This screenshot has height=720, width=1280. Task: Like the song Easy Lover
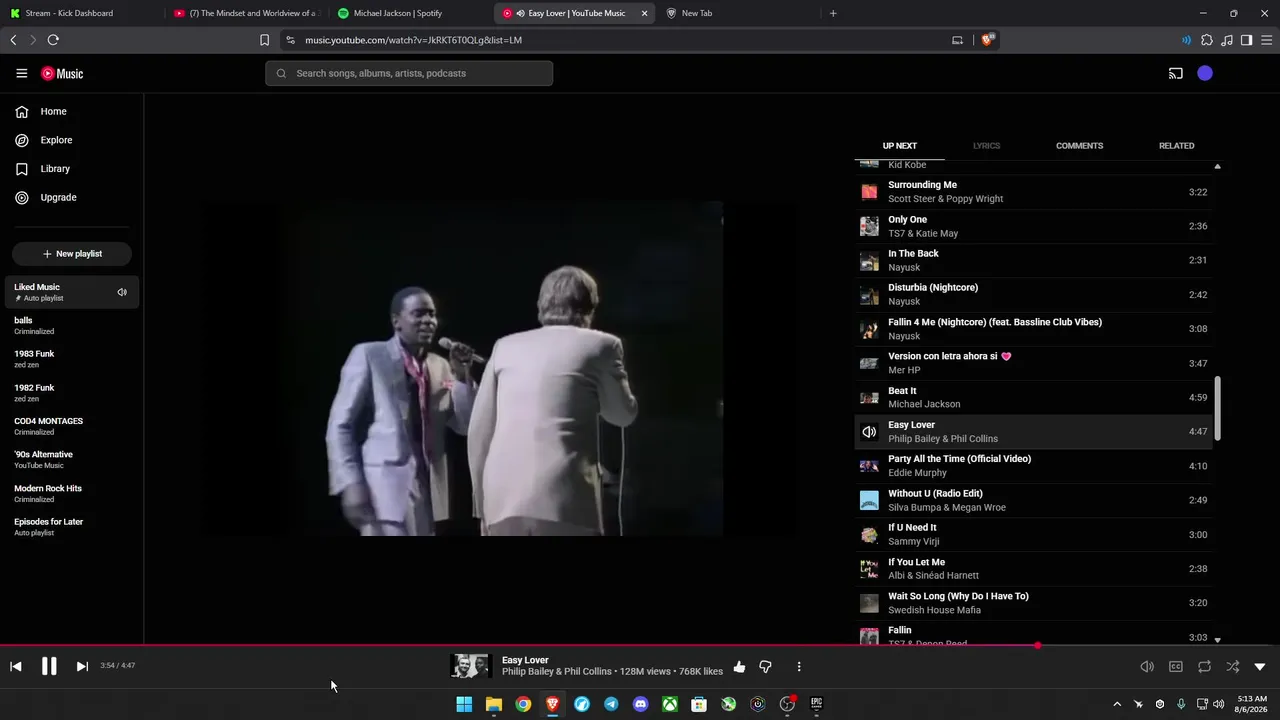coord(739,667)
